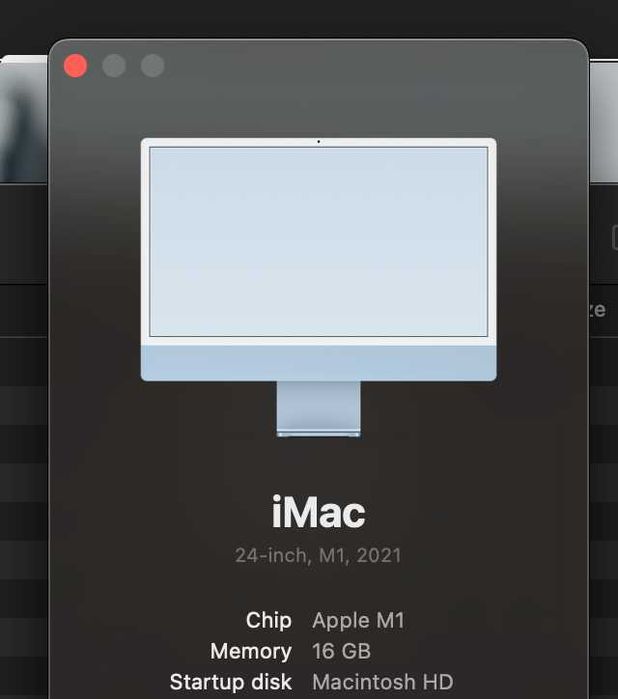Click the "24-inch, M1, 2021" subtitle
This screenshot has width=618, height=699.
318,555
